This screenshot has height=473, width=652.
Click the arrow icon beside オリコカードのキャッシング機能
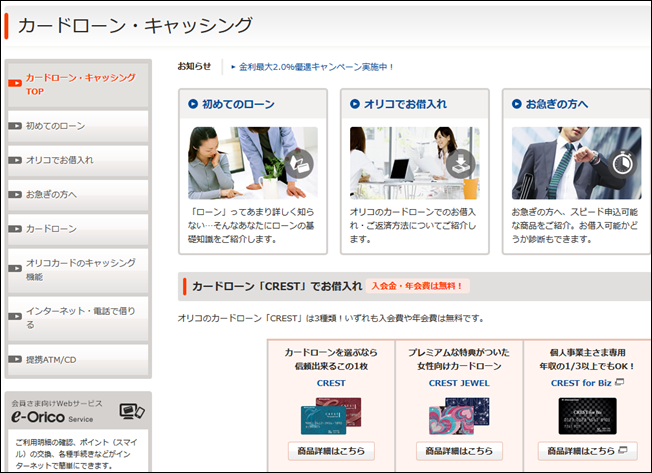click(15, 269)
